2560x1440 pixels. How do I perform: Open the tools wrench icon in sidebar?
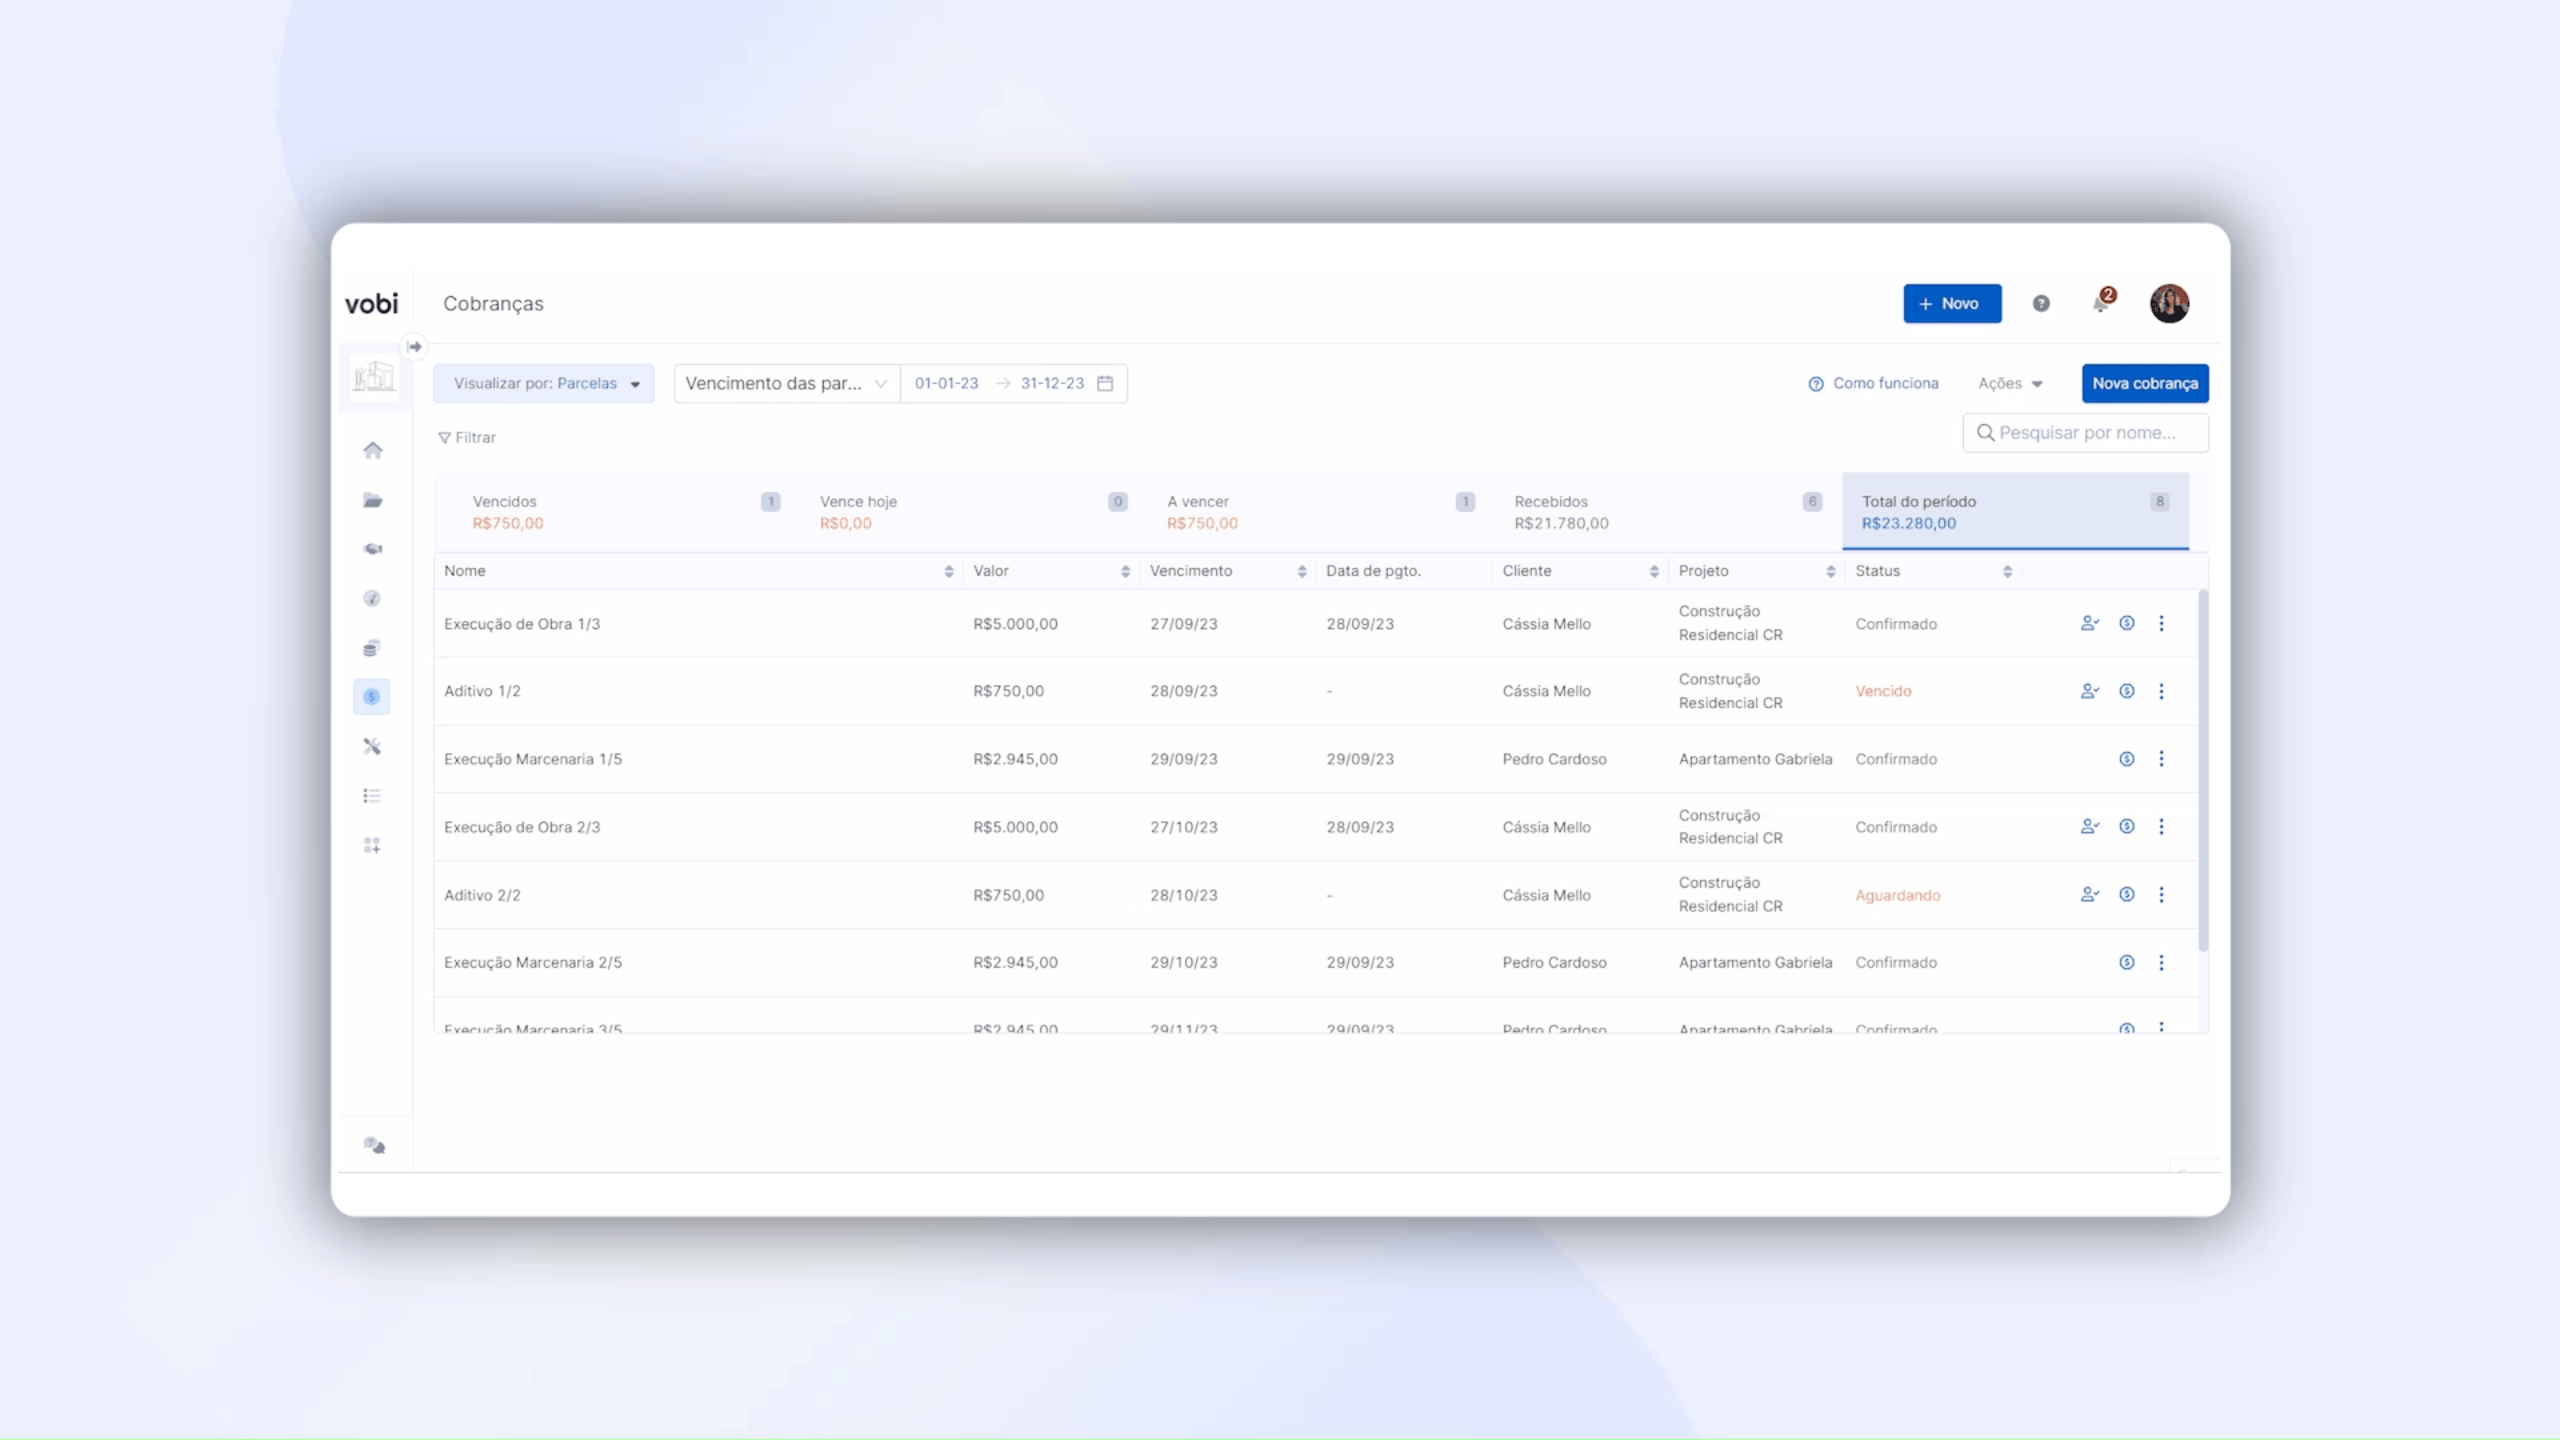[372, 746]
